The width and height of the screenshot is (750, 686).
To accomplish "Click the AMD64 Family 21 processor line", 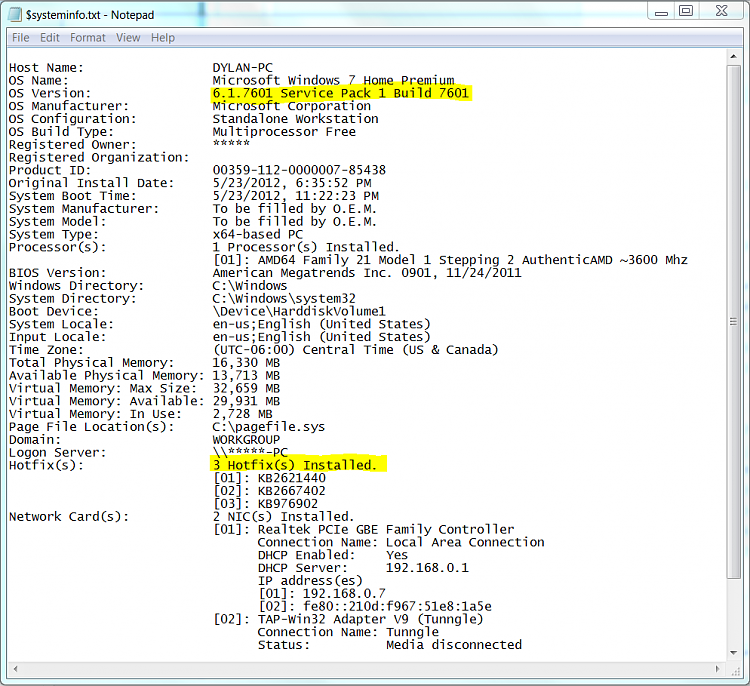I will [451, 260].
